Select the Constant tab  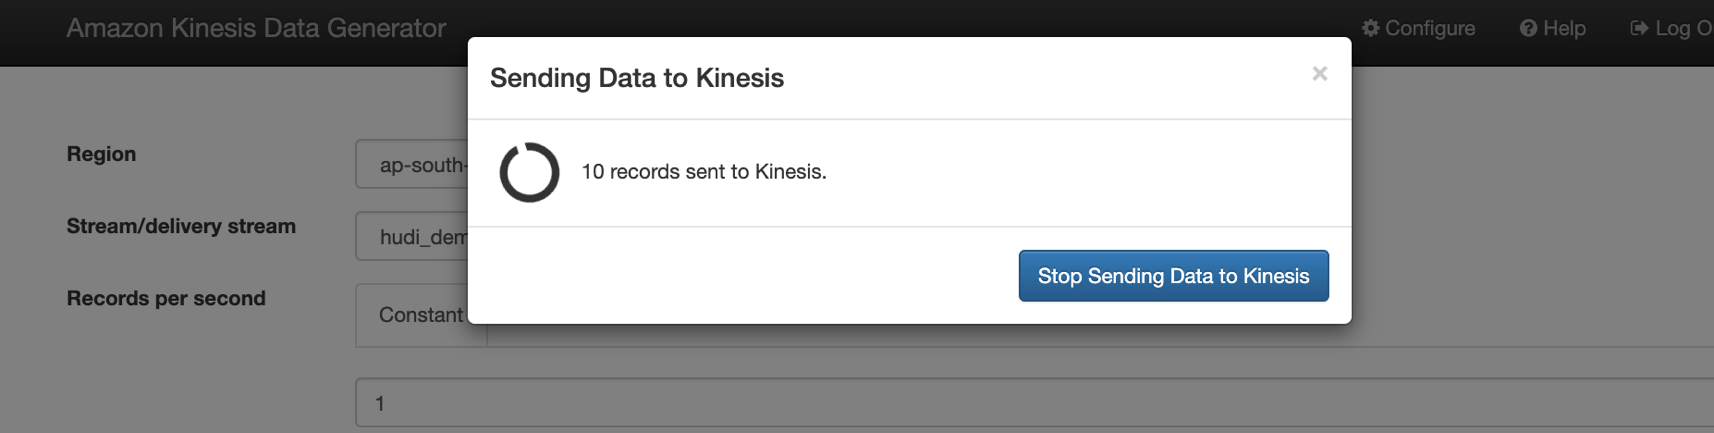point(420,315)
